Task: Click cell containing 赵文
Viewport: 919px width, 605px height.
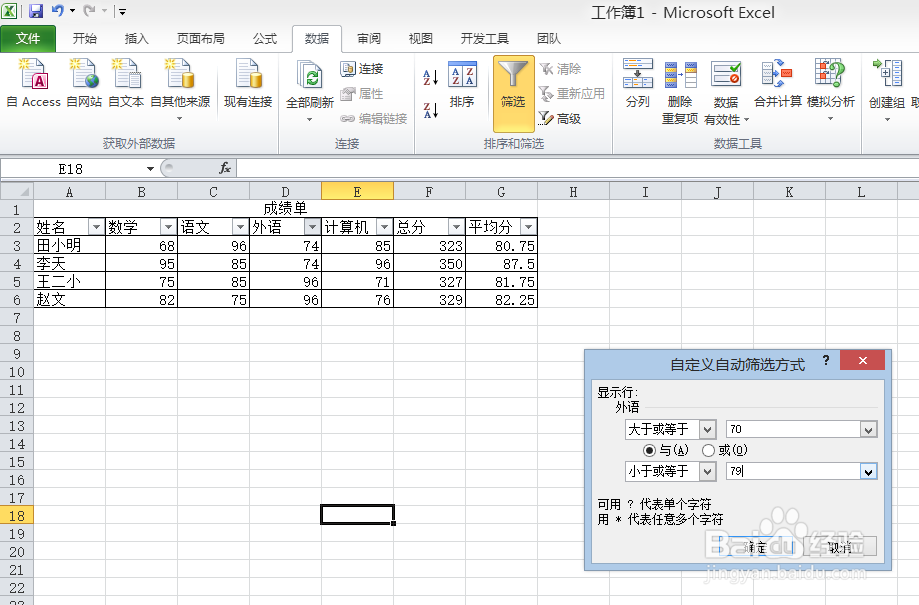Action: pos(69,300)
